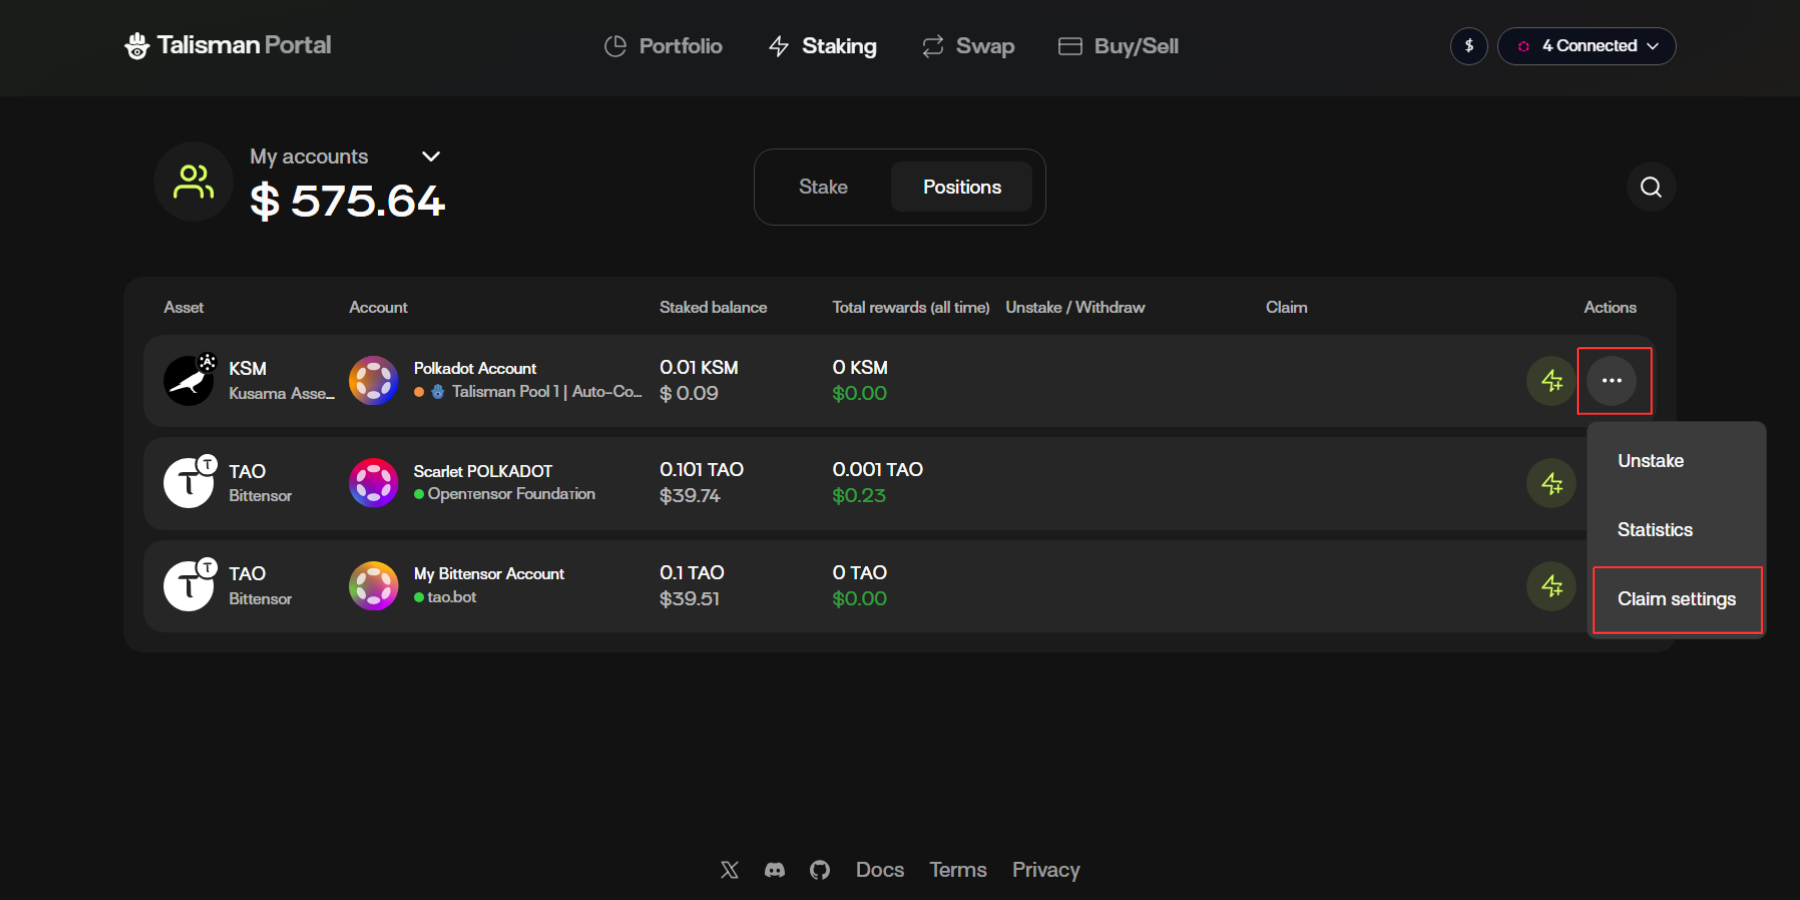1800x900 pixels.
Task: Click the Polkadot Account avatar in KSM row
Action: tap(373, 381)
